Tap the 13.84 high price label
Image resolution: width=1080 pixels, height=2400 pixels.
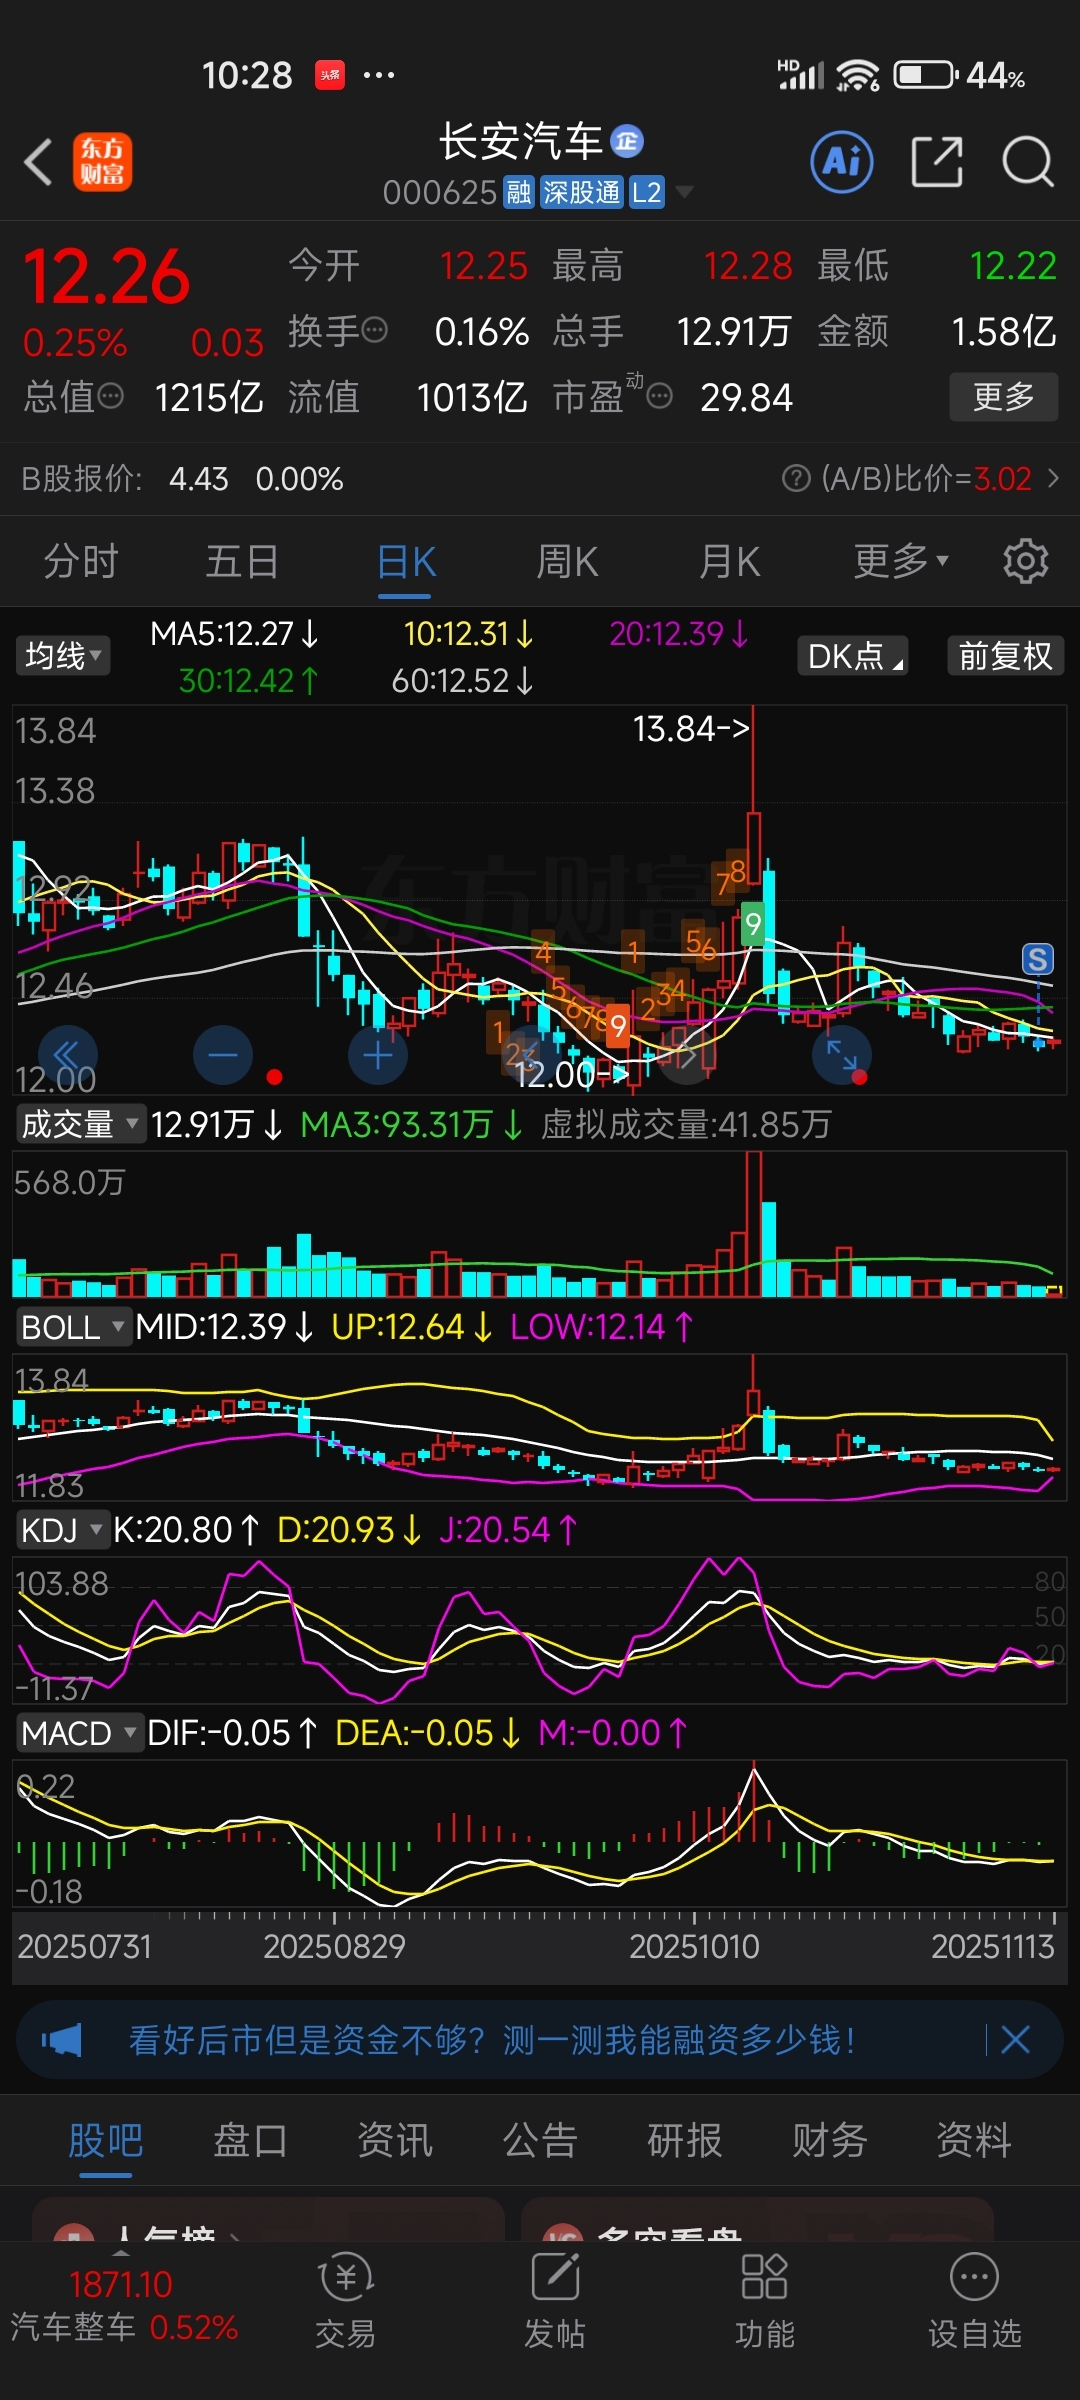tap(690, 729)
